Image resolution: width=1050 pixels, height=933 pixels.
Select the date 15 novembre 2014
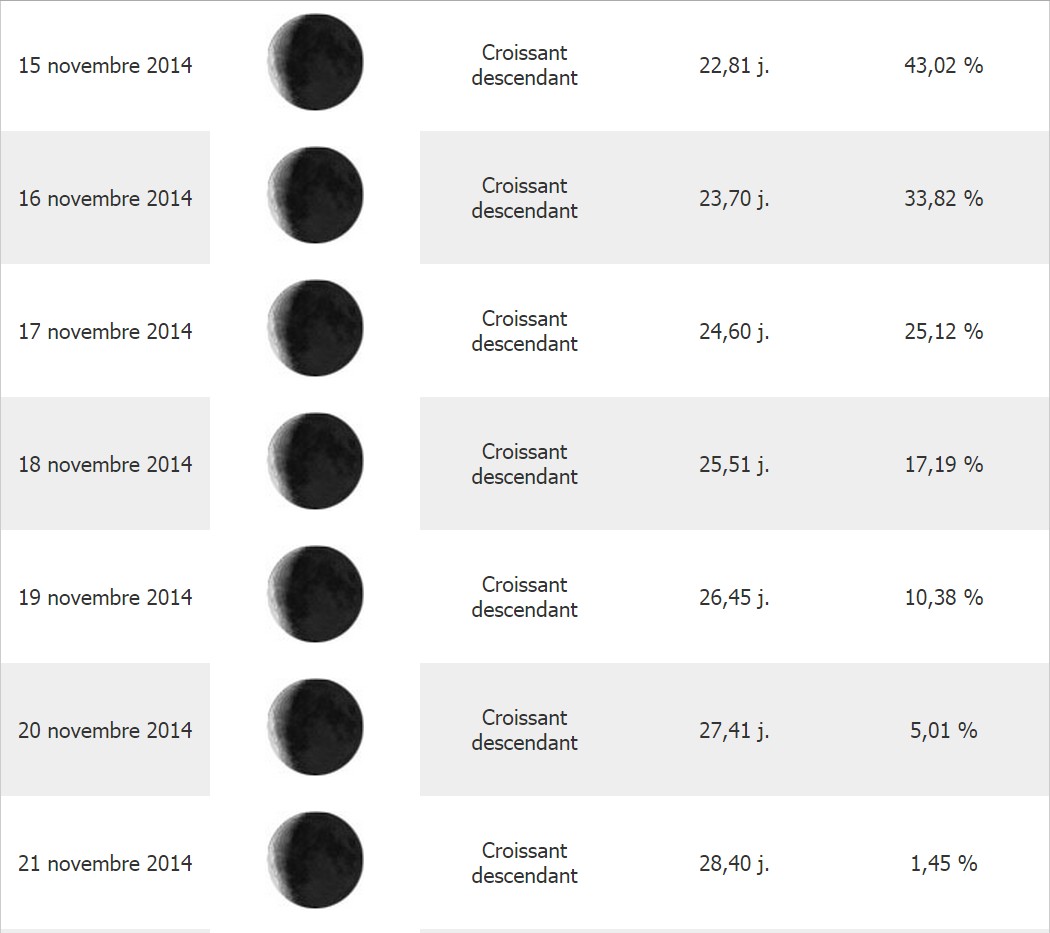105,66
